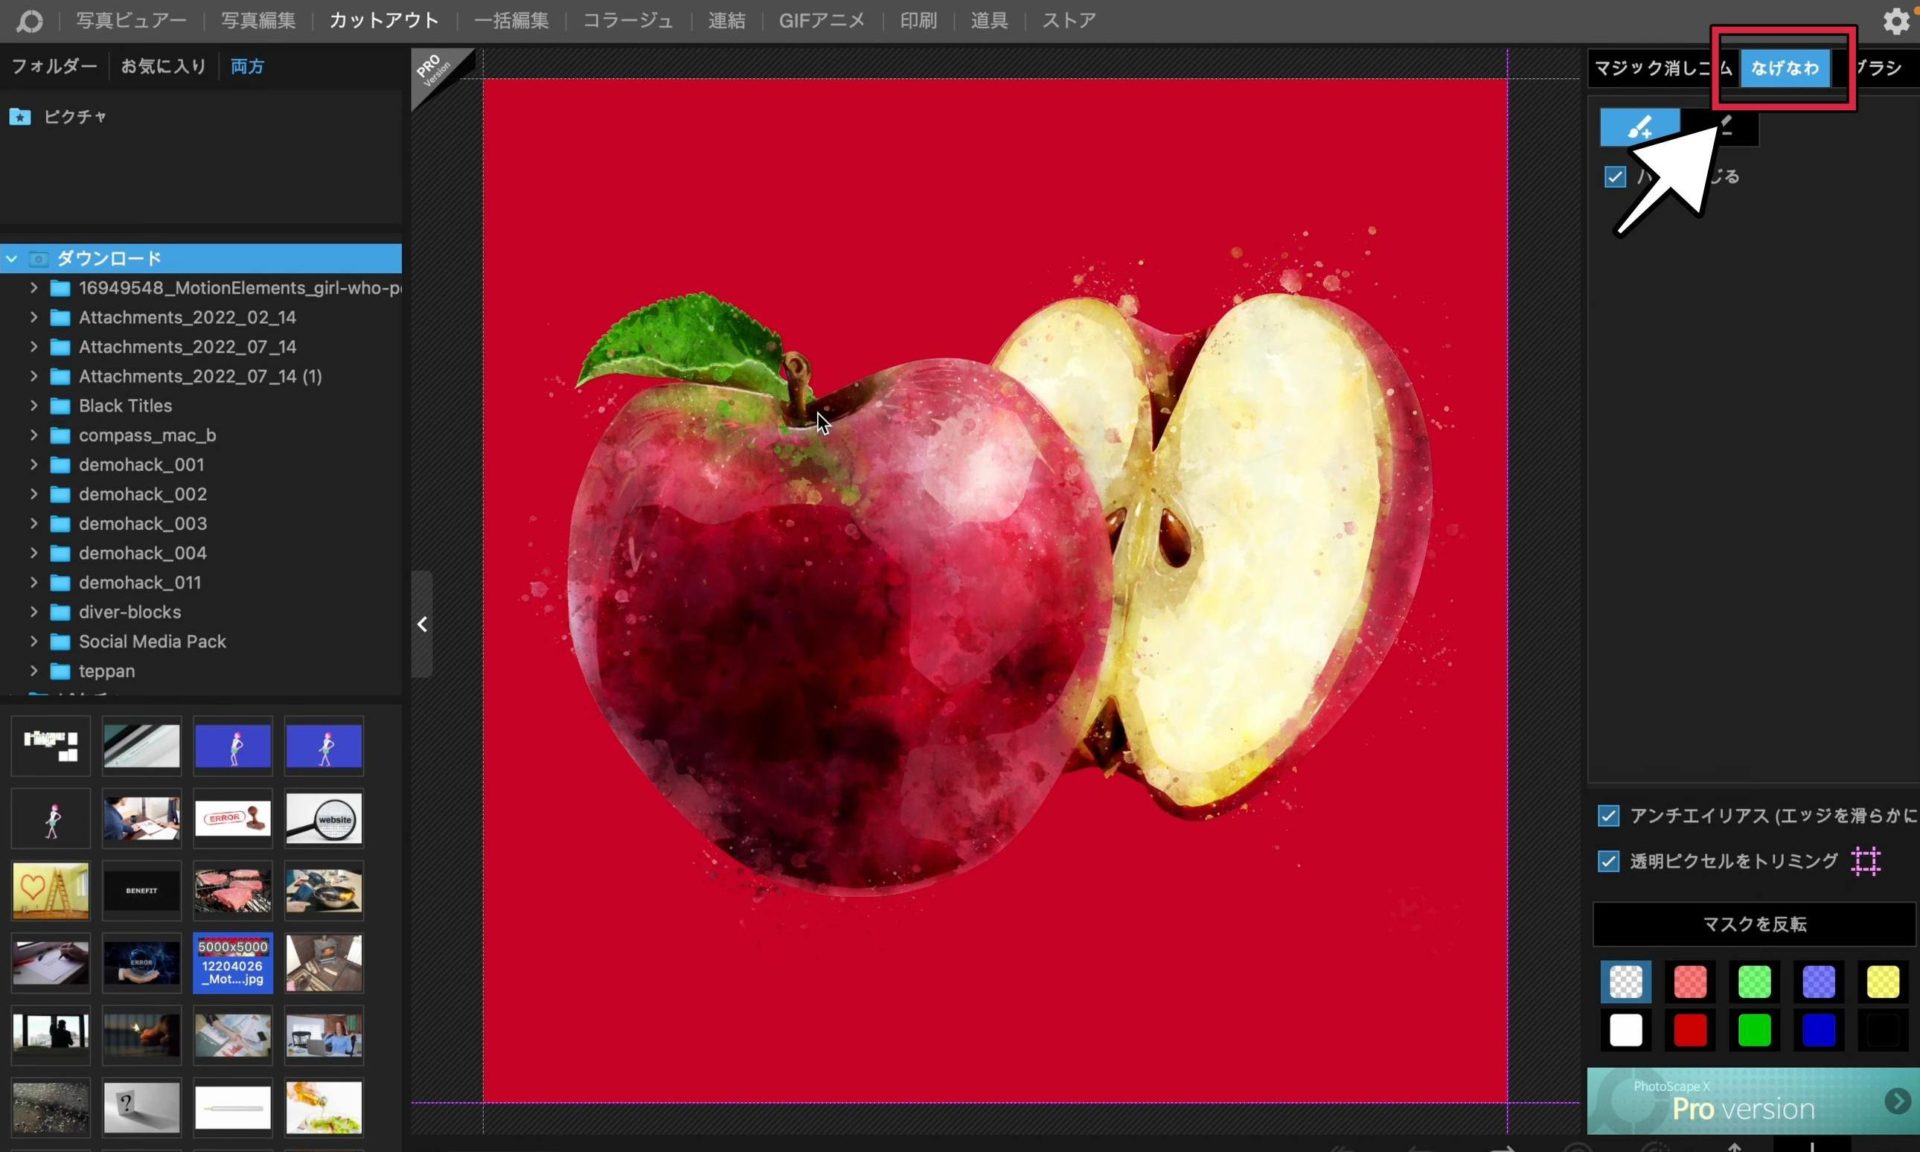Collapse the left panel with arrow
The image size is (1920, 1152).
pos(422,625)
